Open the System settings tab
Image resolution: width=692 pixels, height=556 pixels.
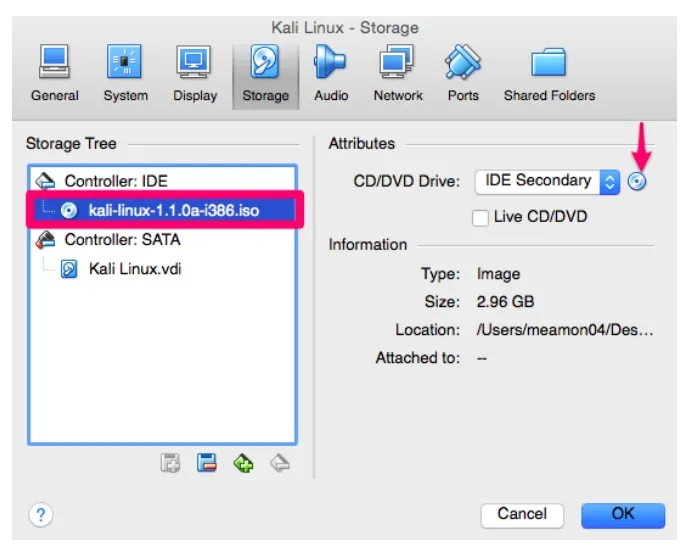(x=125, y=74)
